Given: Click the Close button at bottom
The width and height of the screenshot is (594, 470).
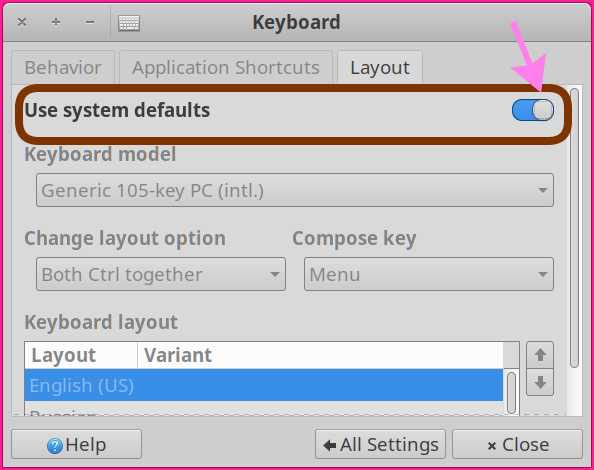Looking at the screenshot, I should coord(517,444).
